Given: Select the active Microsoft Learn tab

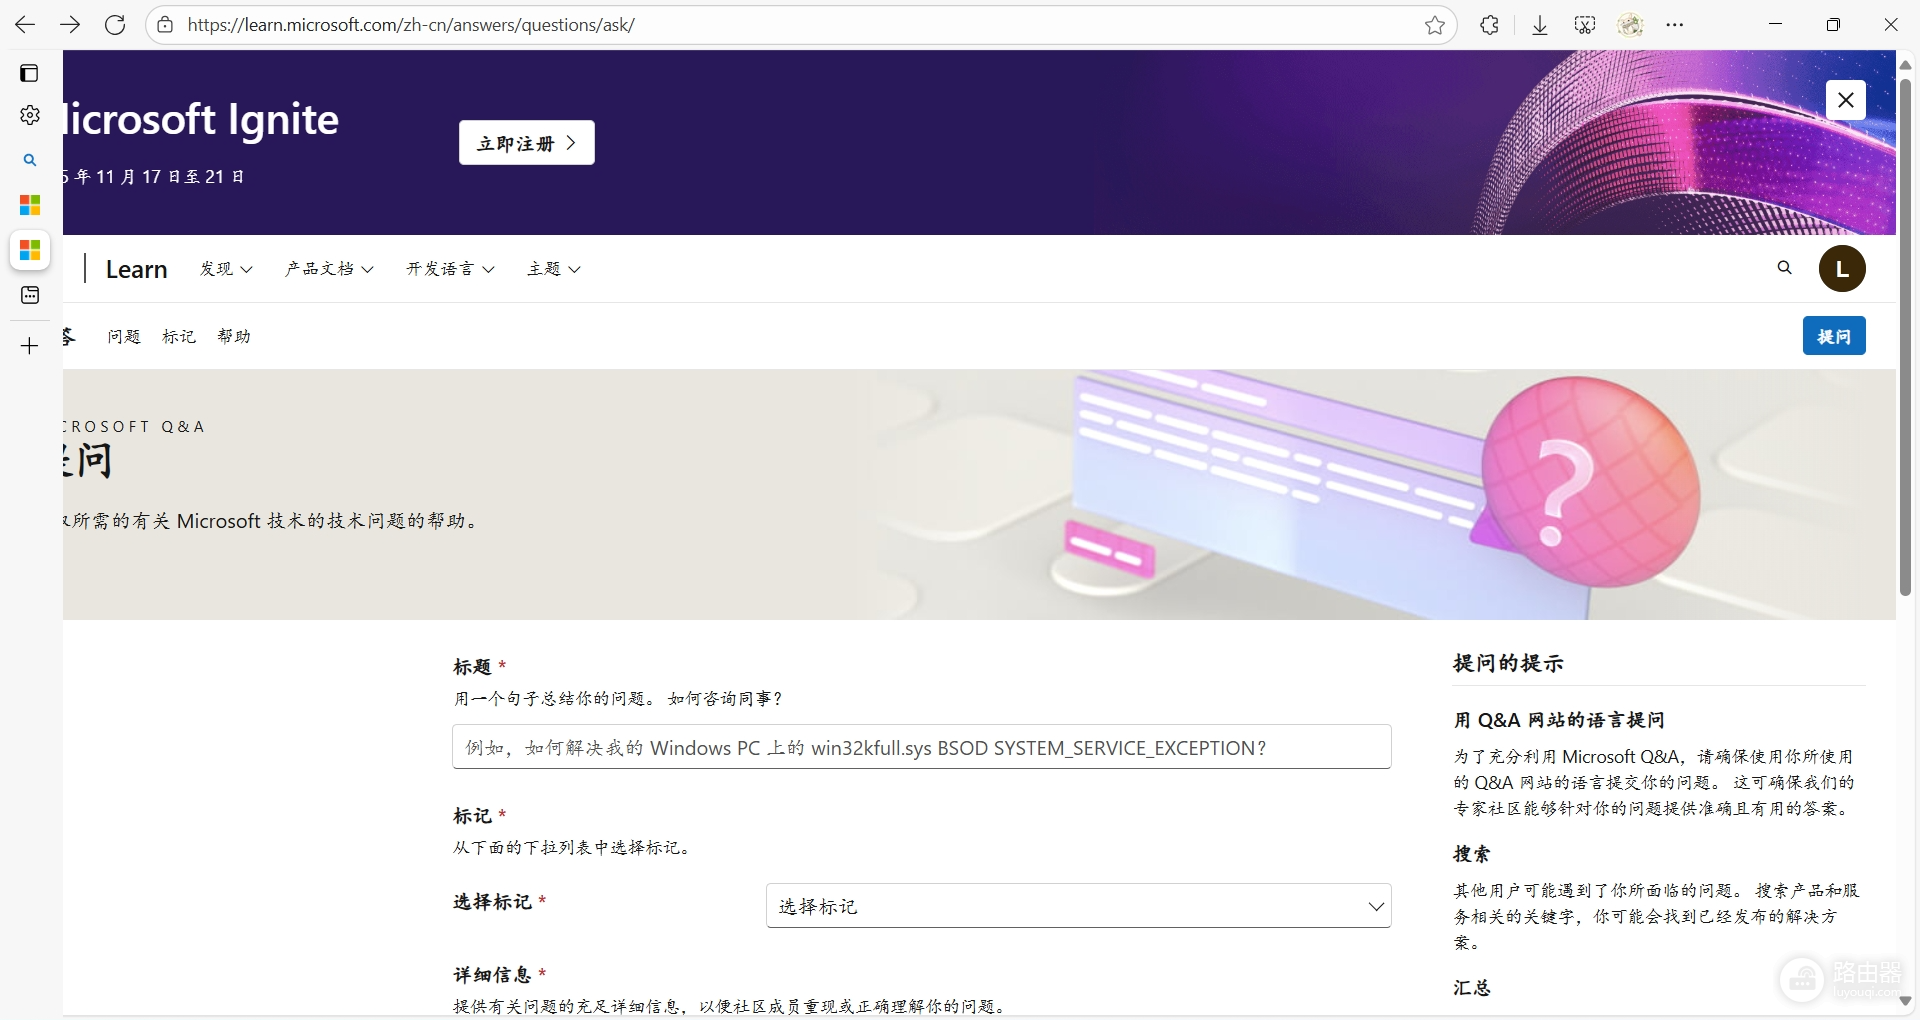Looking at the screenshot, I should [30, 250].
